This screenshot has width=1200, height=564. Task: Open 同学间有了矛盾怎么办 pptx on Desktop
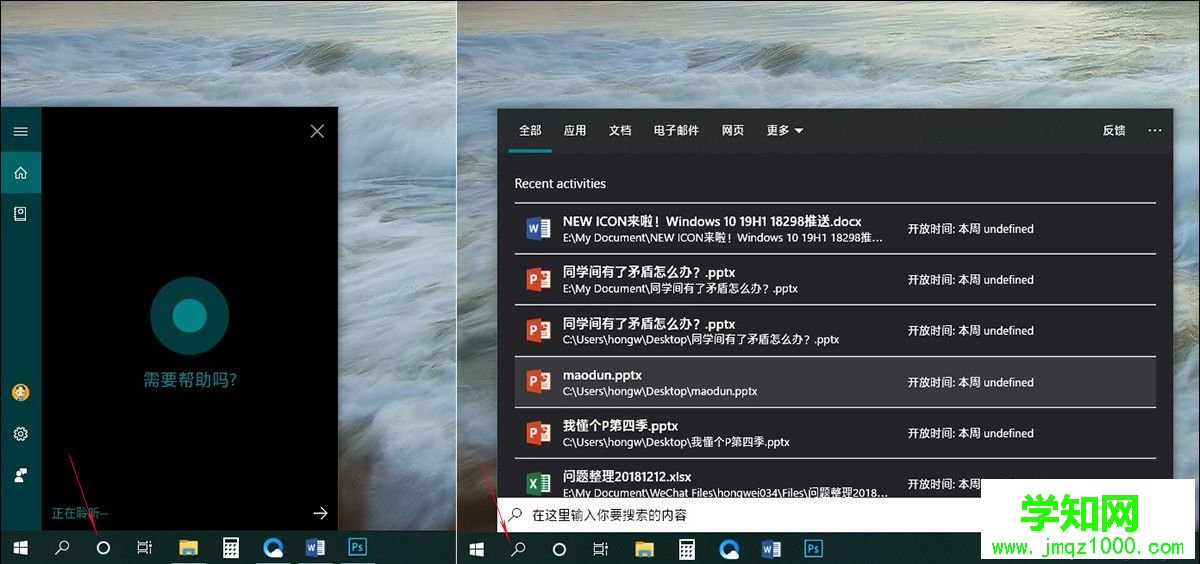[x=835, y=331]
